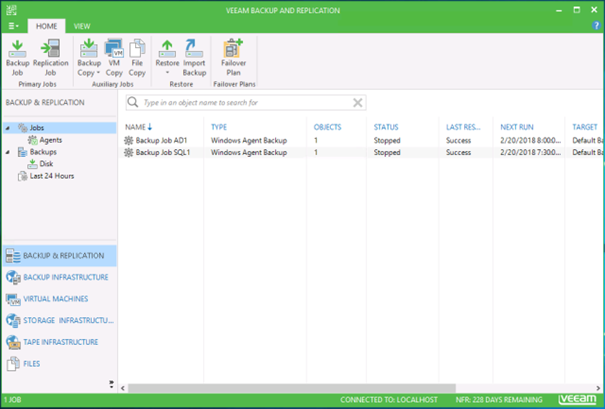Viewport: 605px width, 409px height.
Task: Open the BACKUP INFRASTRUCTURE view
Action: pos(60,277)
